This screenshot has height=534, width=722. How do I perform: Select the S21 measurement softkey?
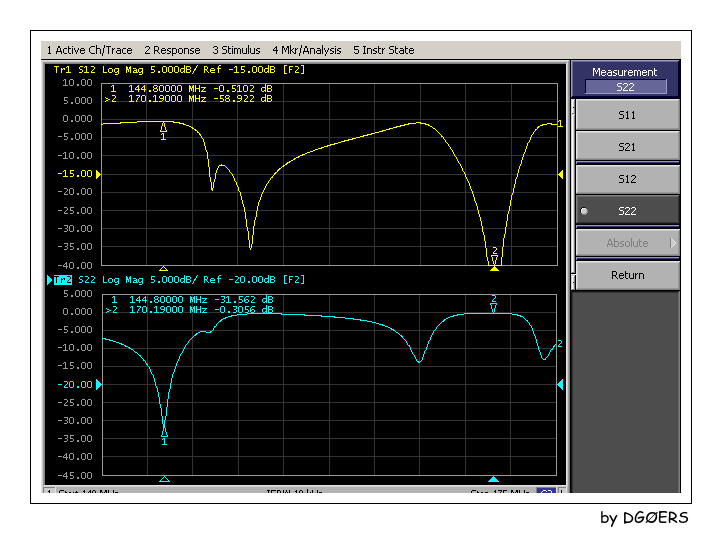tap(627, 147)
